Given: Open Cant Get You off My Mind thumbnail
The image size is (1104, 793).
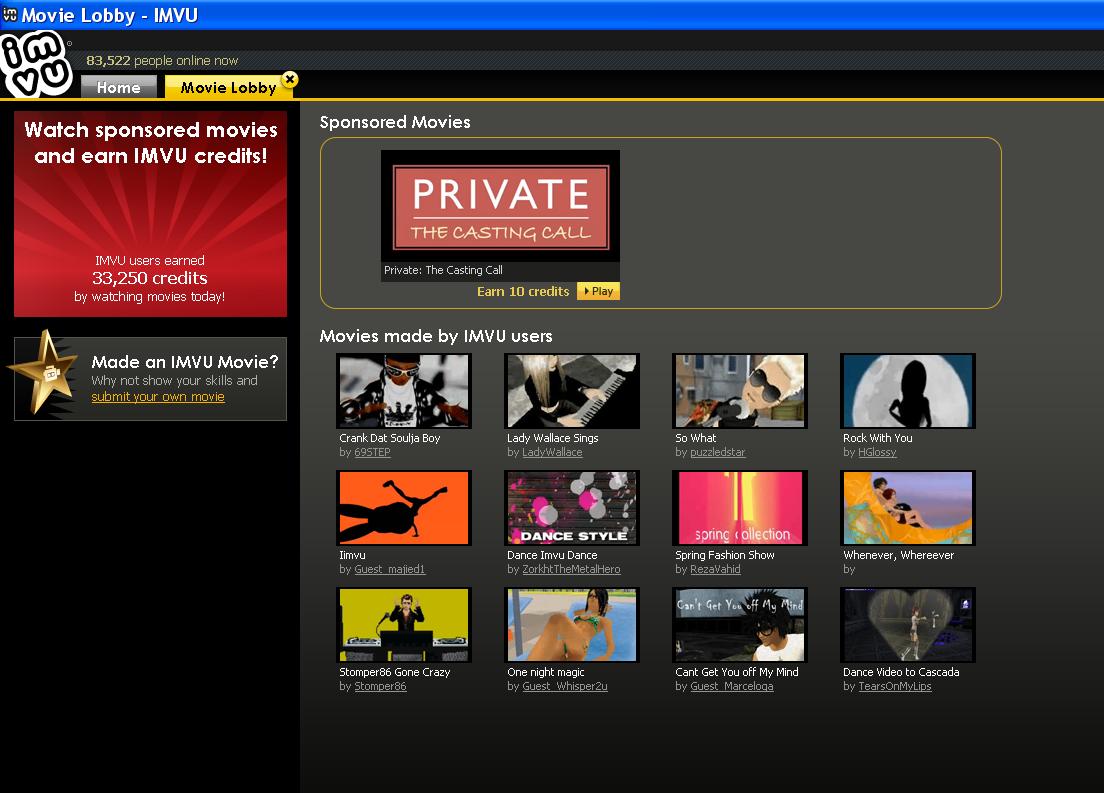Looking at the screenshot, I should coord(739,625).
